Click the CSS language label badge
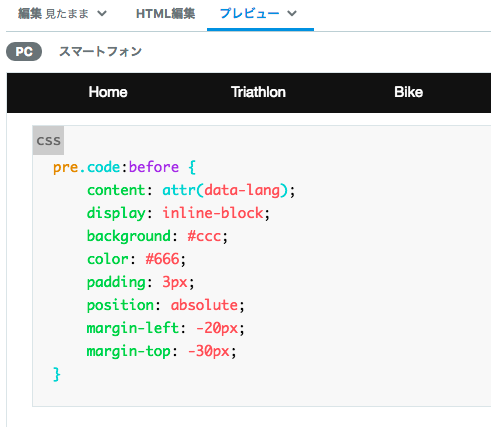 (48, 141)
